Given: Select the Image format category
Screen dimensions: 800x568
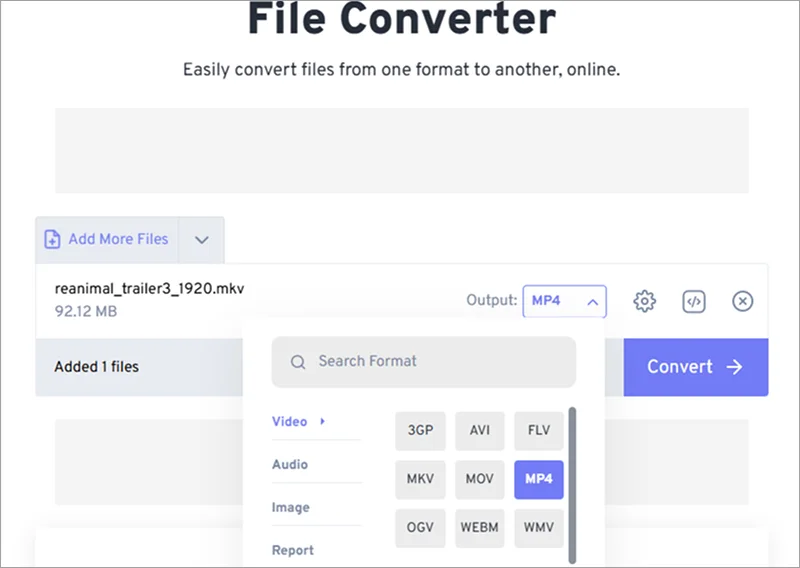Looking at the screenshot, I should (290, 507).
